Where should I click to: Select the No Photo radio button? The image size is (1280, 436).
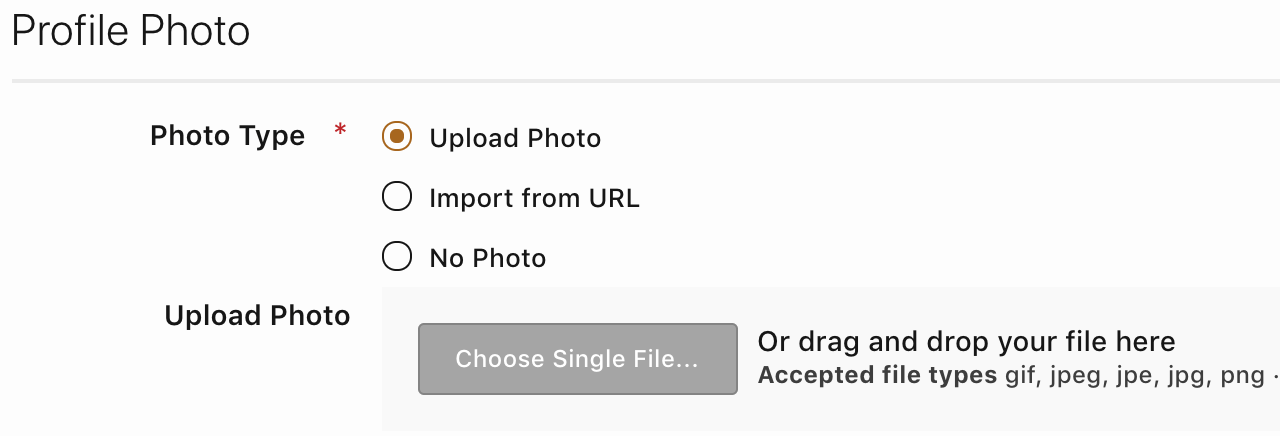coord(397,258)
